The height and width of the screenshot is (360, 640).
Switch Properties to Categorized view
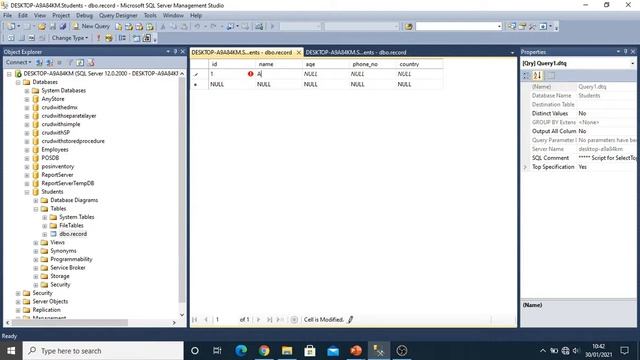click(x=526, y=76)
